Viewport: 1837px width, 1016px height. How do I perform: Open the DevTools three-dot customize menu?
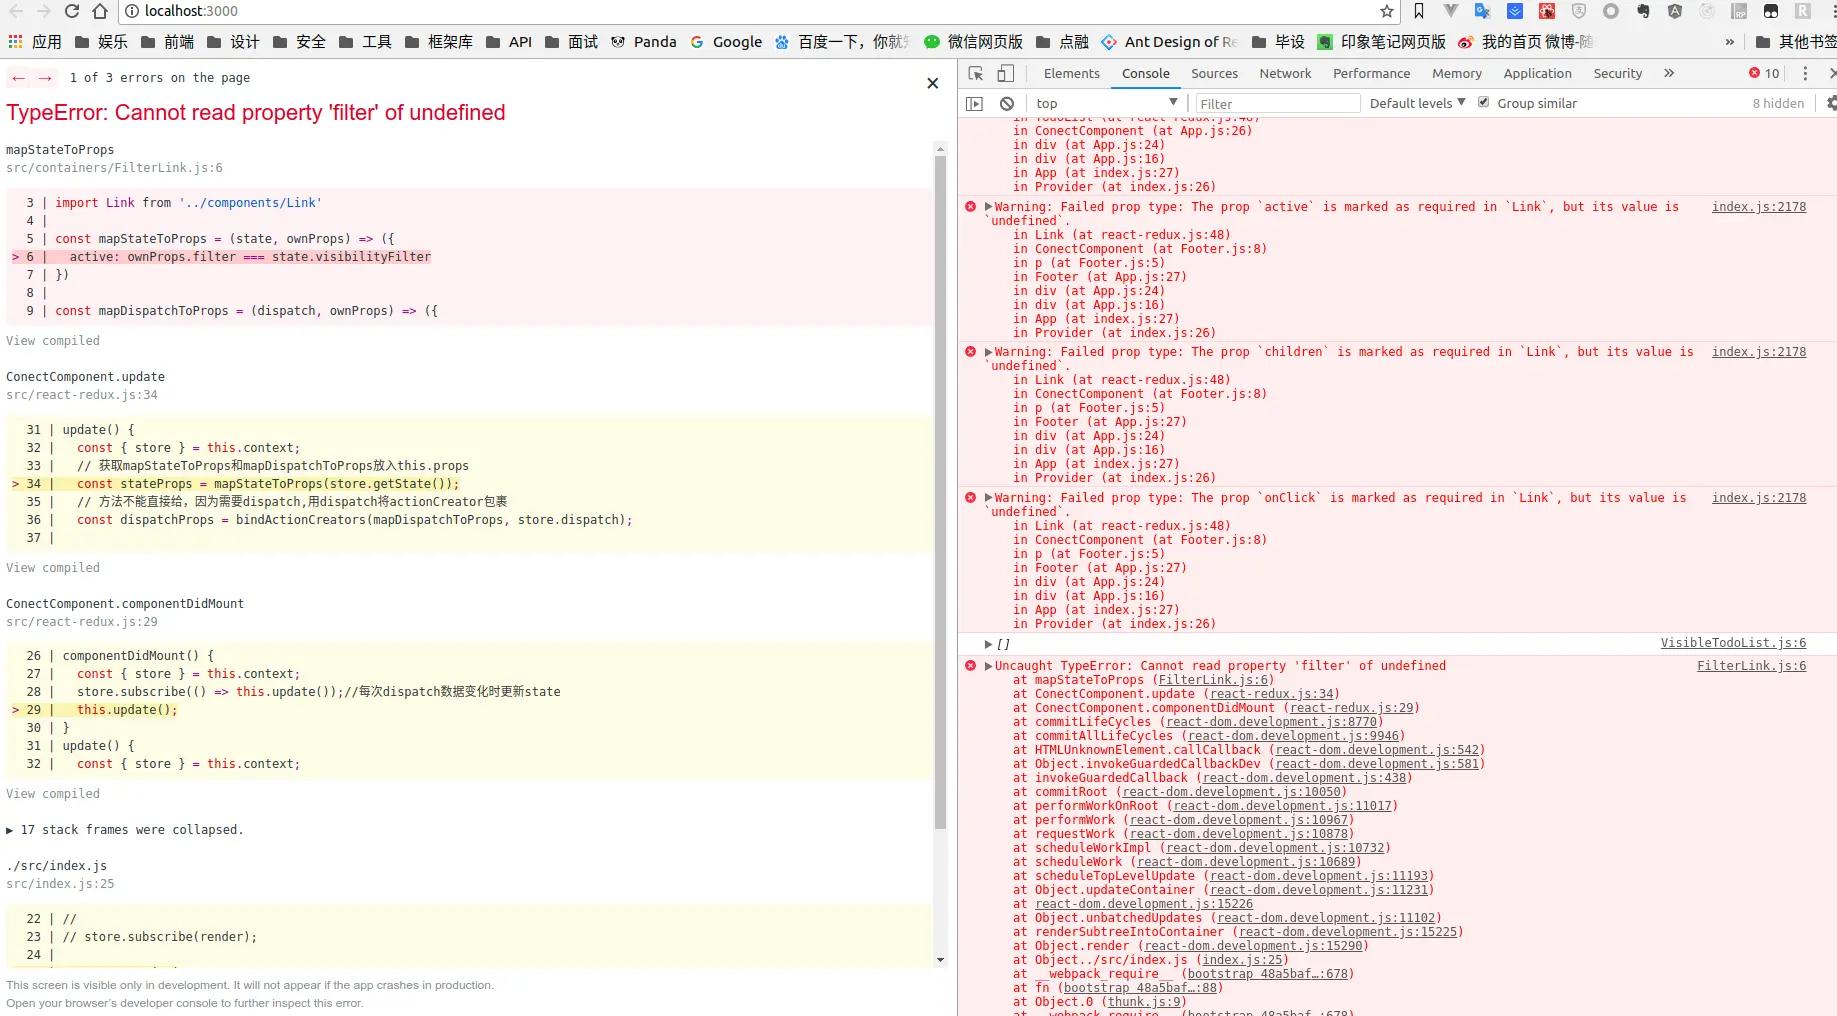click(x=1805, y=73)
